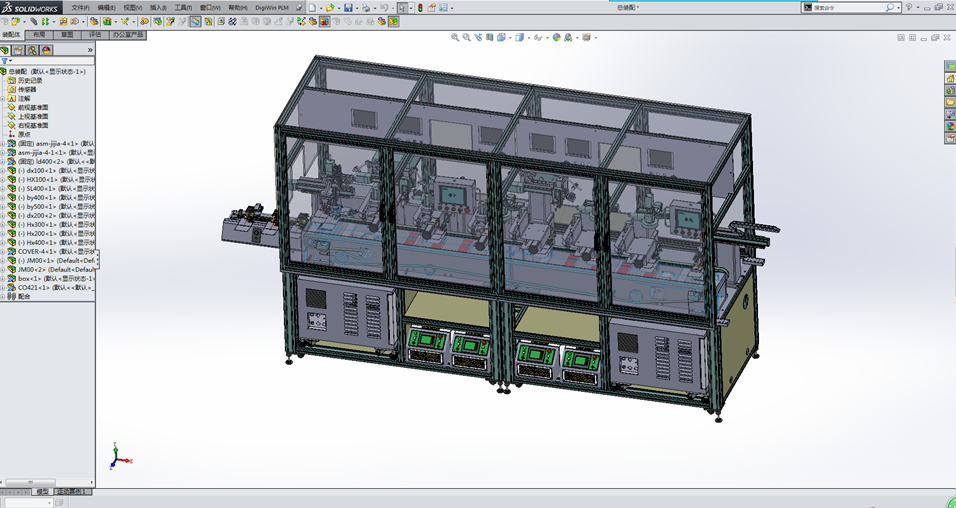This screenshot has width=956, height=508.
Task: Expand the 注解 annotations tree node
Action: point(3,99)
